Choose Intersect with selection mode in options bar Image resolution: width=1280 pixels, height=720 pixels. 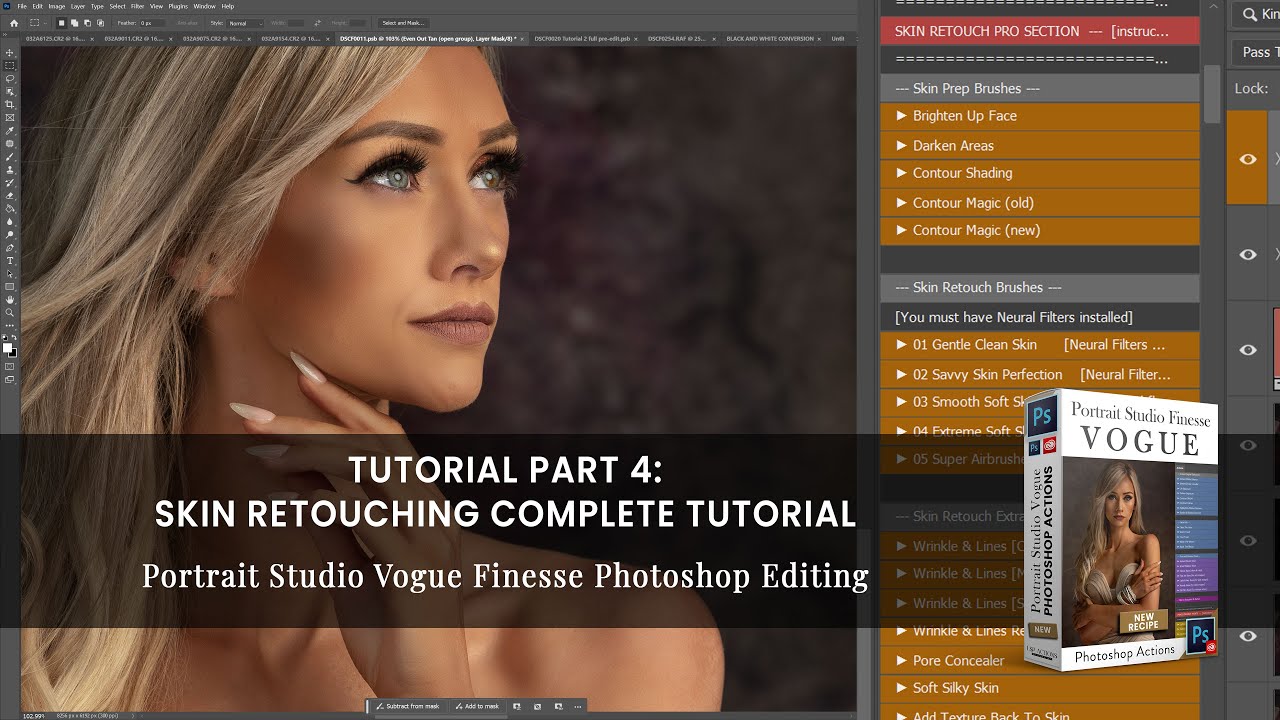coord(100,23)
